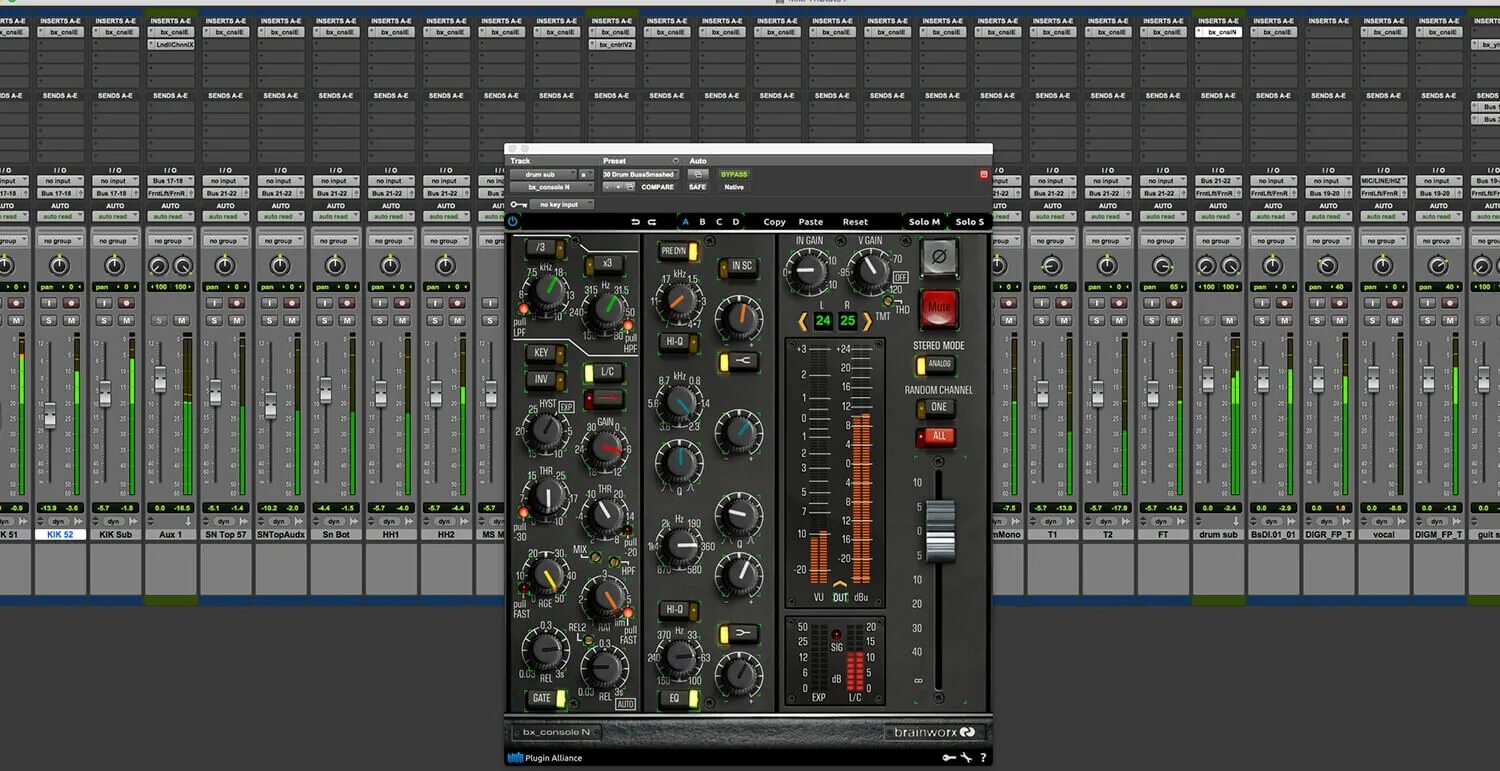Click Solo S in plugin toolbar

(969, 222)
